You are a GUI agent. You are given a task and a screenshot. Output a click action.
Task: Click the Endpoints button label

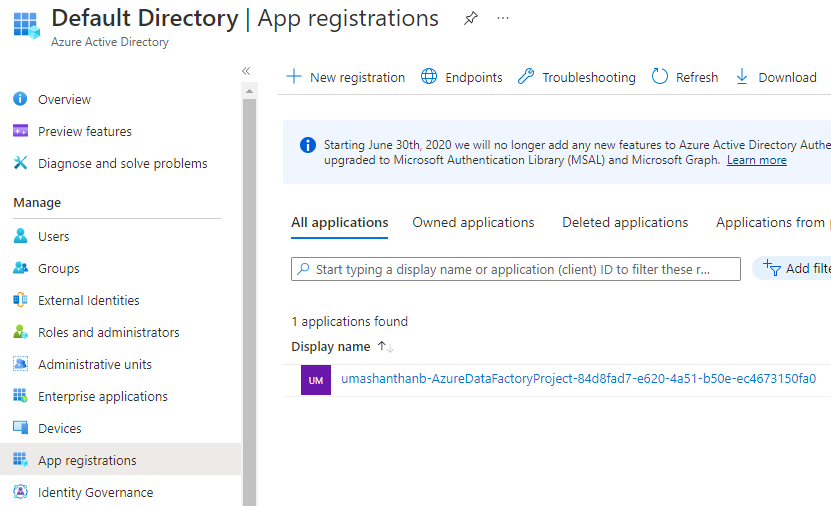(473, 77)
